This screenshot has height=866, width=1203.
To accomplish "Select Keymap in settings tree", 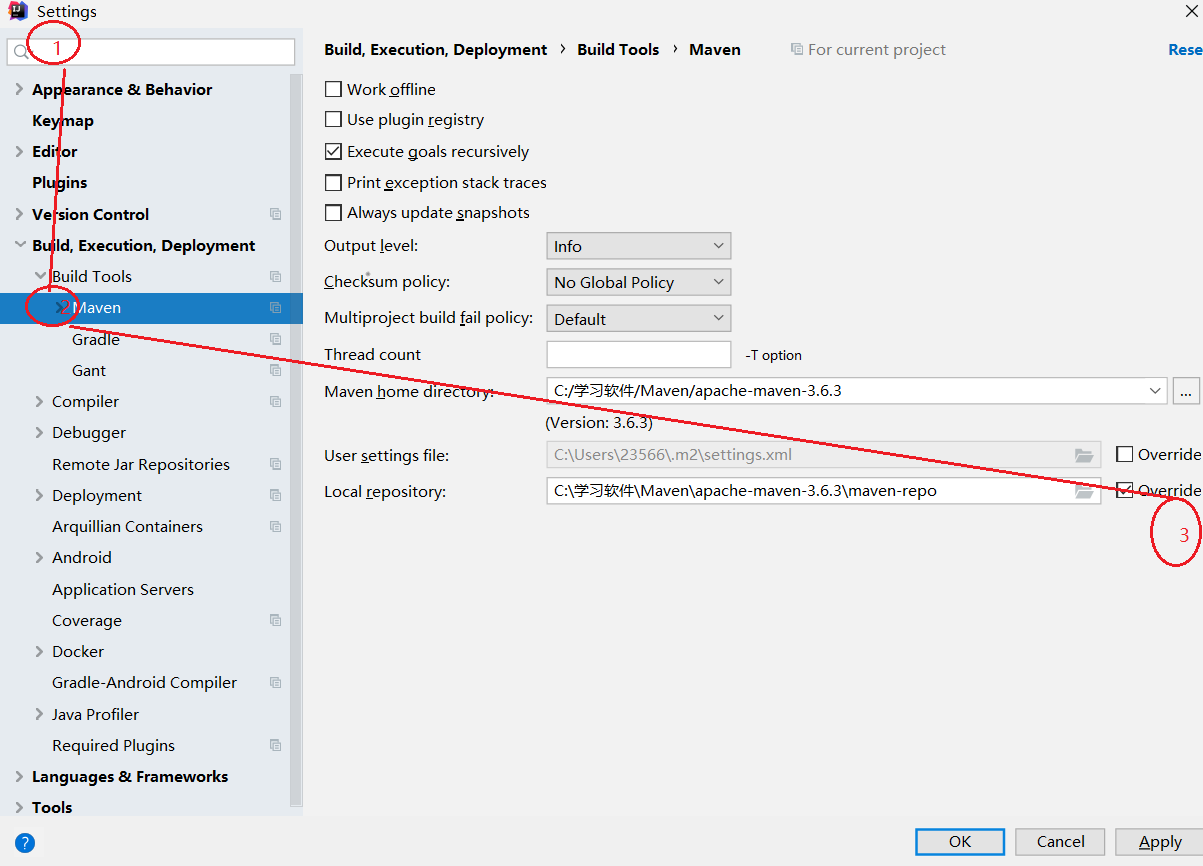I will (63, 120).
